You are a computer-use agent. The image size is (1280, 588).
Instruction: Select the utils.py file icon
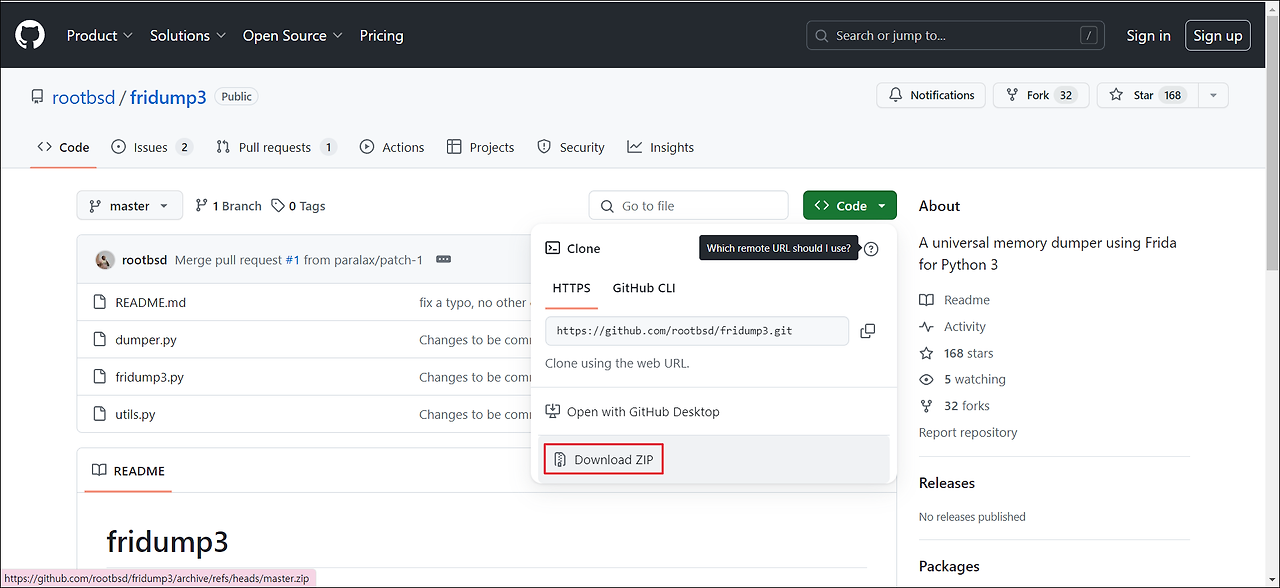(x=99, y=414)
